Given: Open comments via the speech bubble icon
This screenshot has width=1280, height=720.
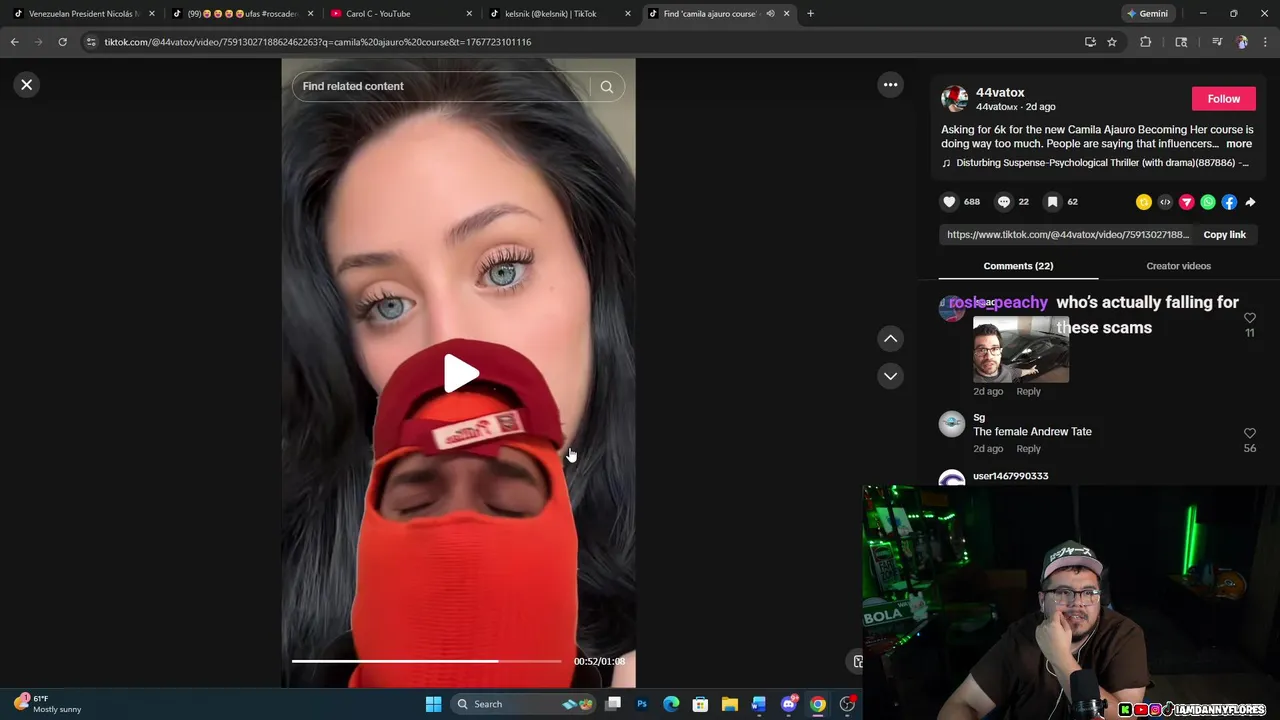Looking at the screenshot, I should [x=1004, y=202].
